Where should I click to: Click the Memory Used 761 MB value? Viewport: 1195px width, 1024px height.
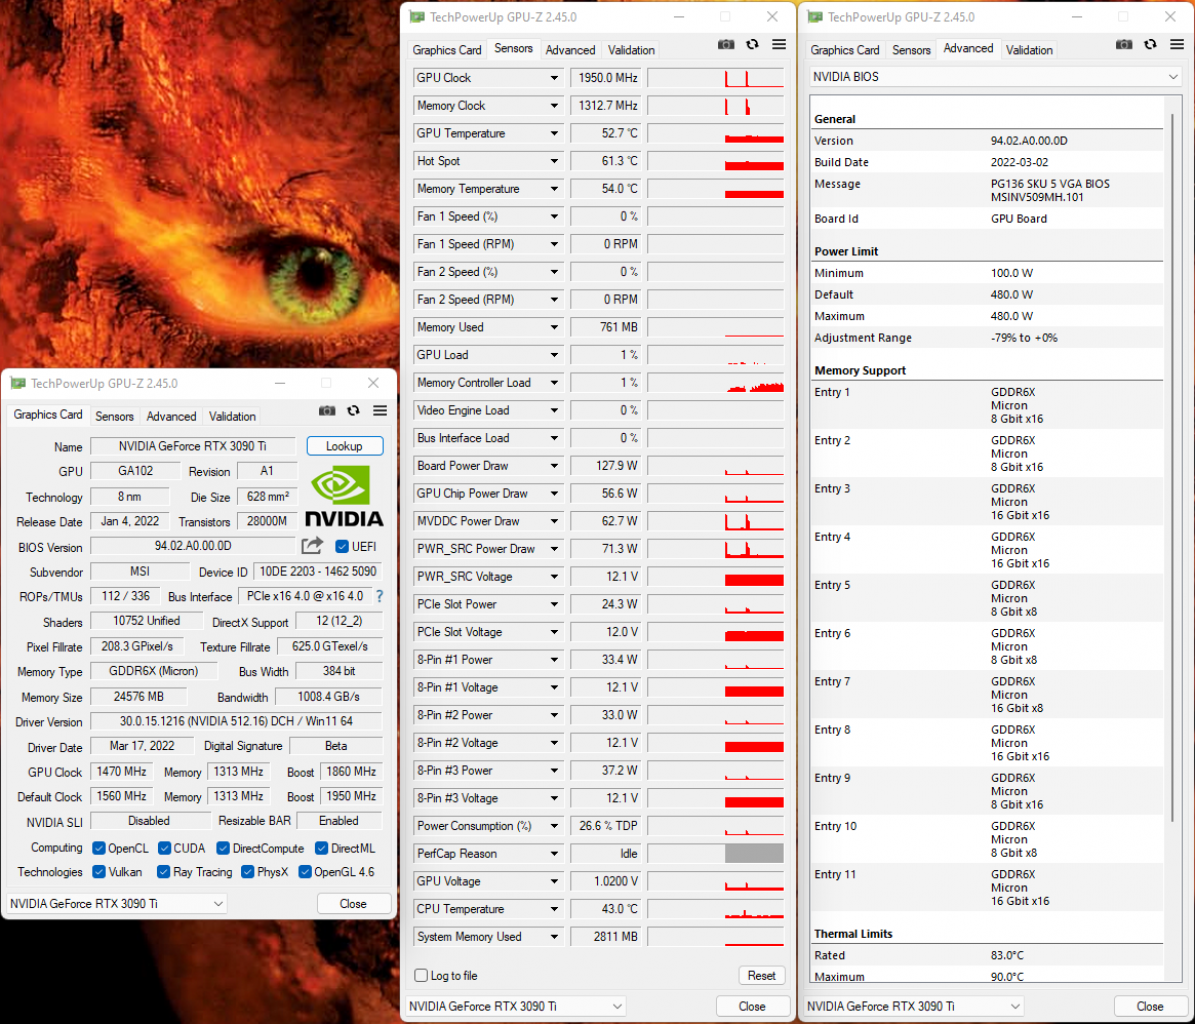click(x=606, y=328)
